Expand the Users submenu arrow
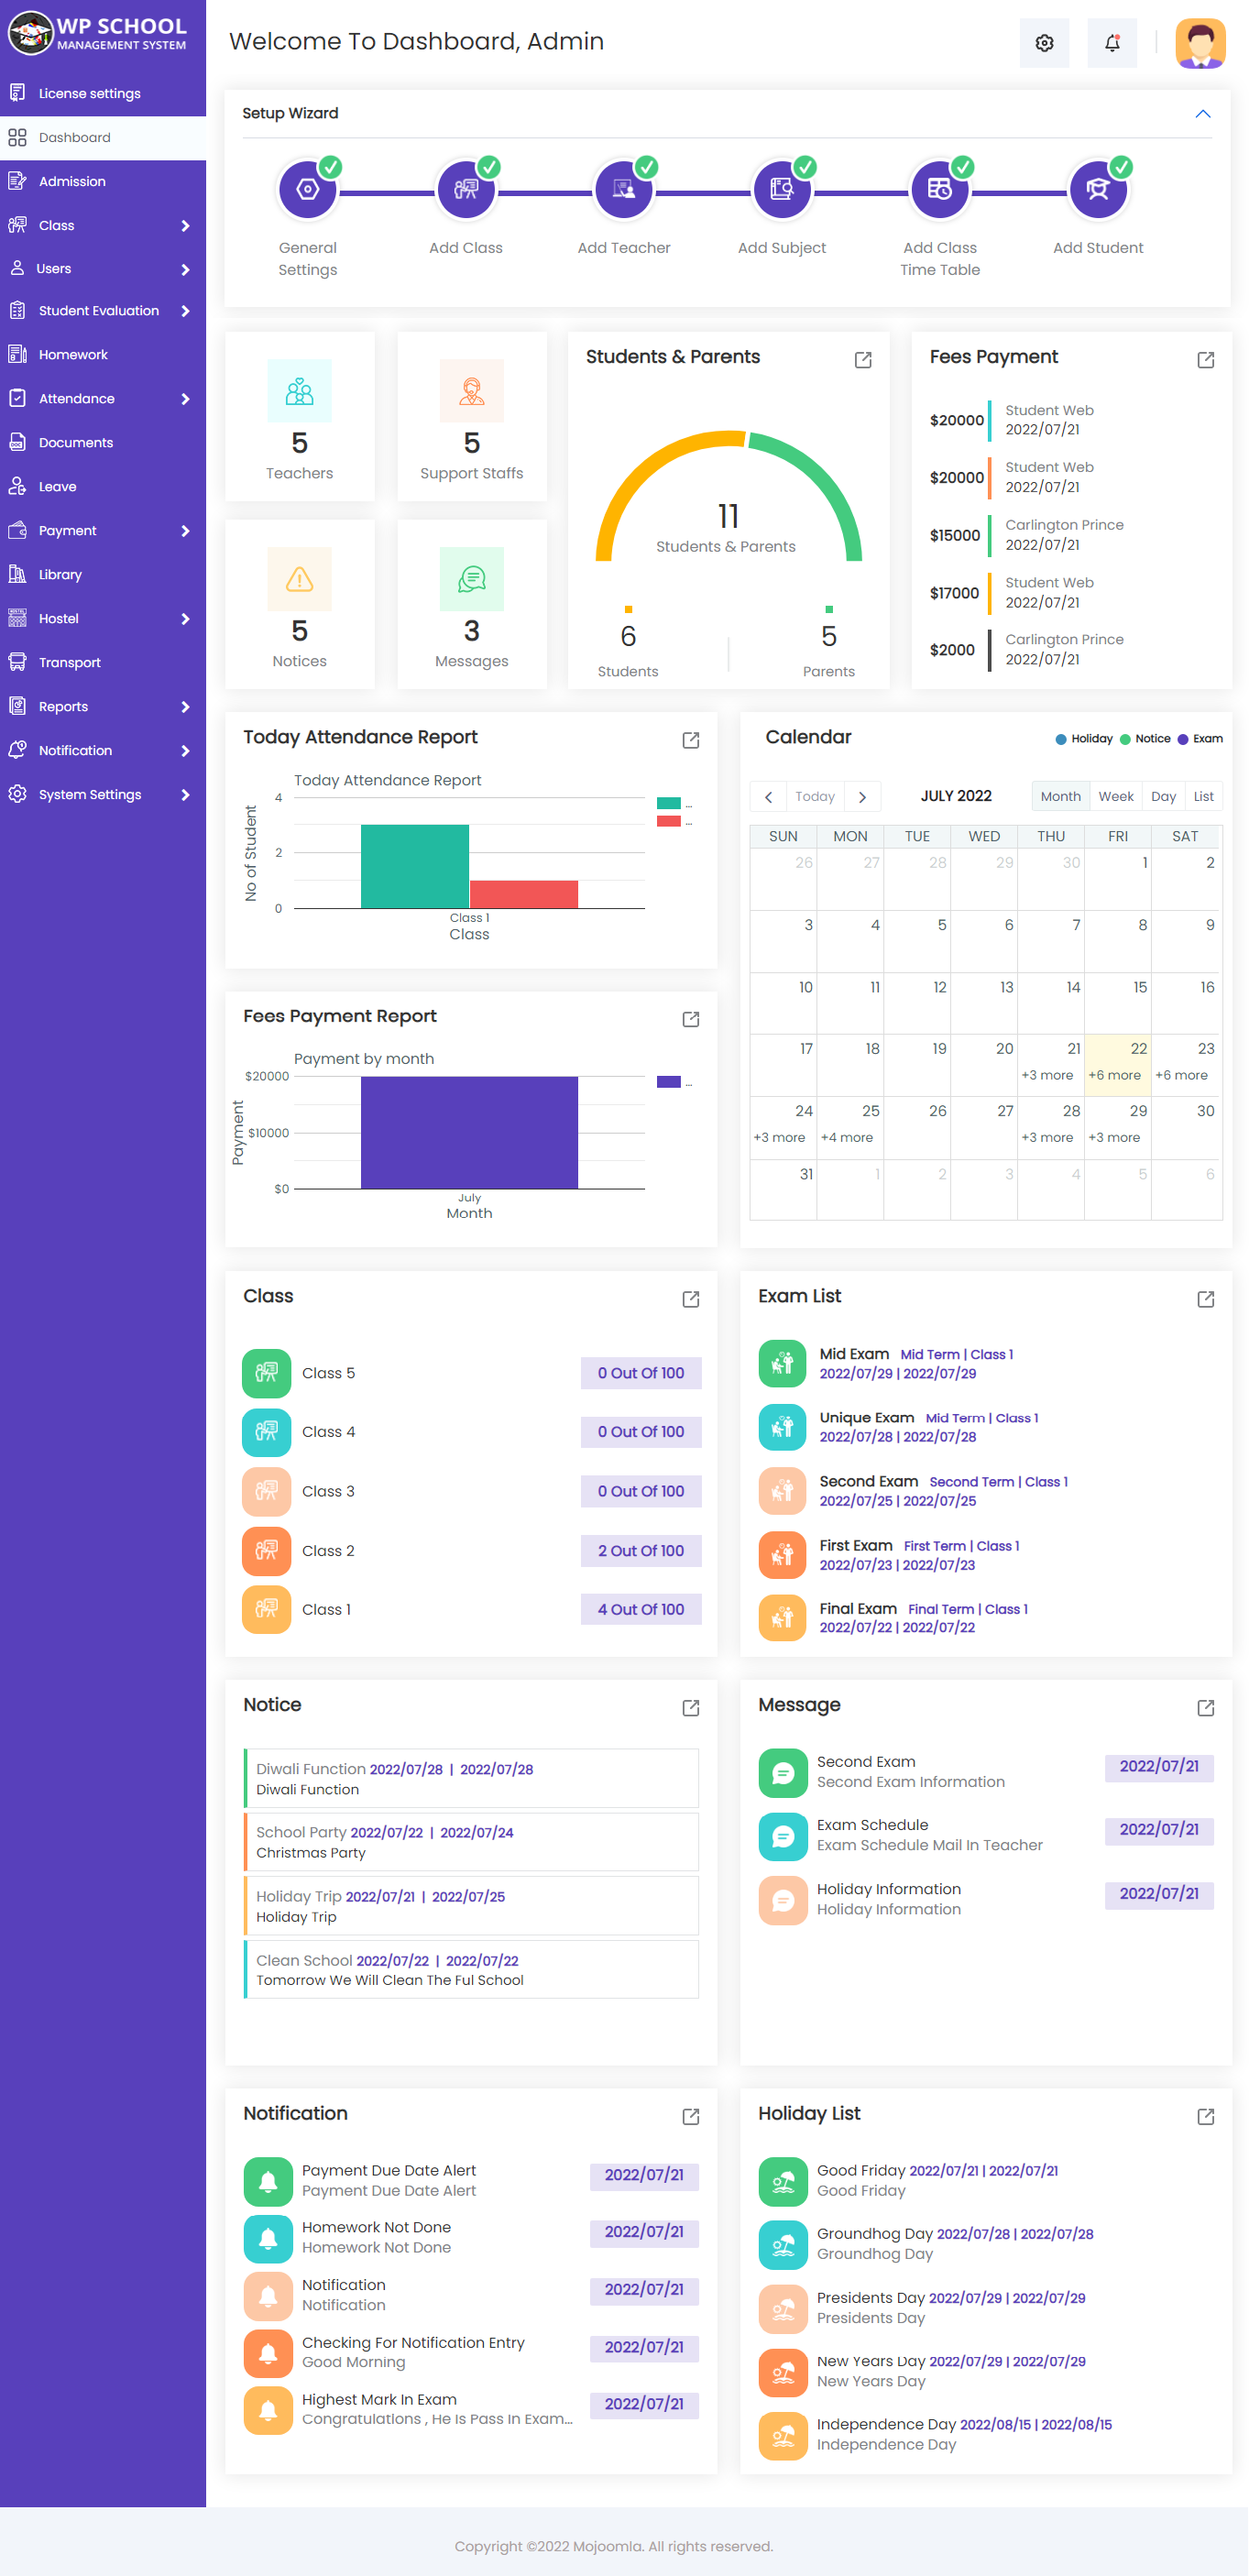 click(x=185, y=269)
